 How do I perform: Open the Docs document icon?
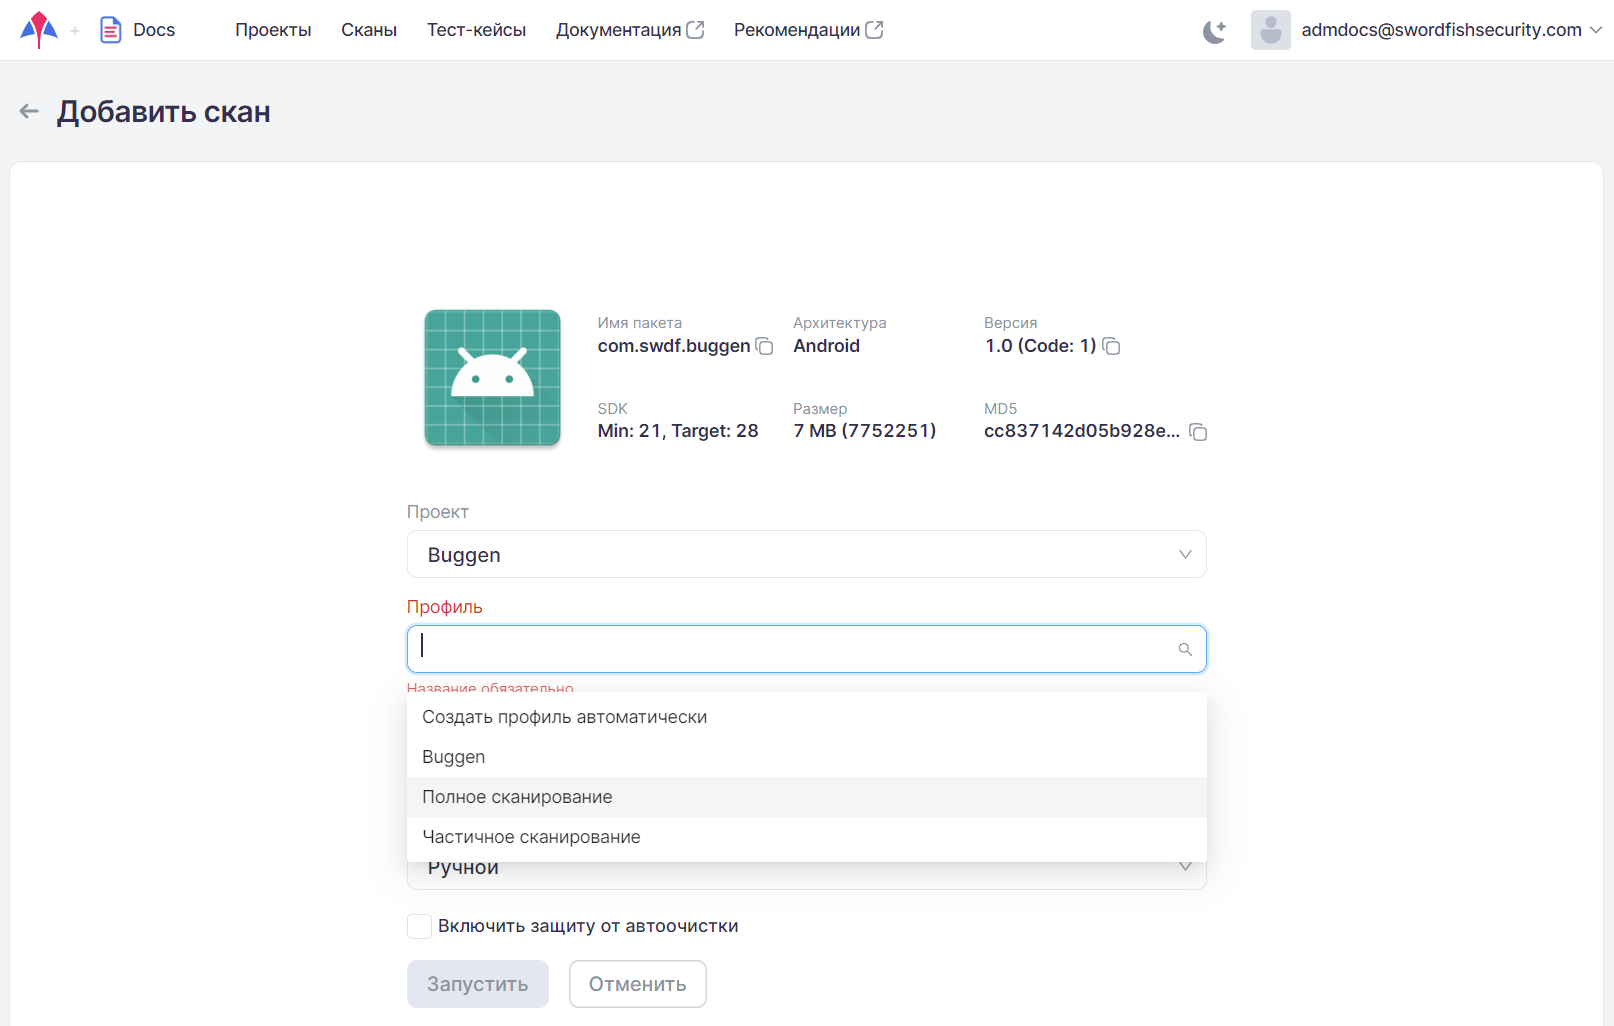point(111,30)
